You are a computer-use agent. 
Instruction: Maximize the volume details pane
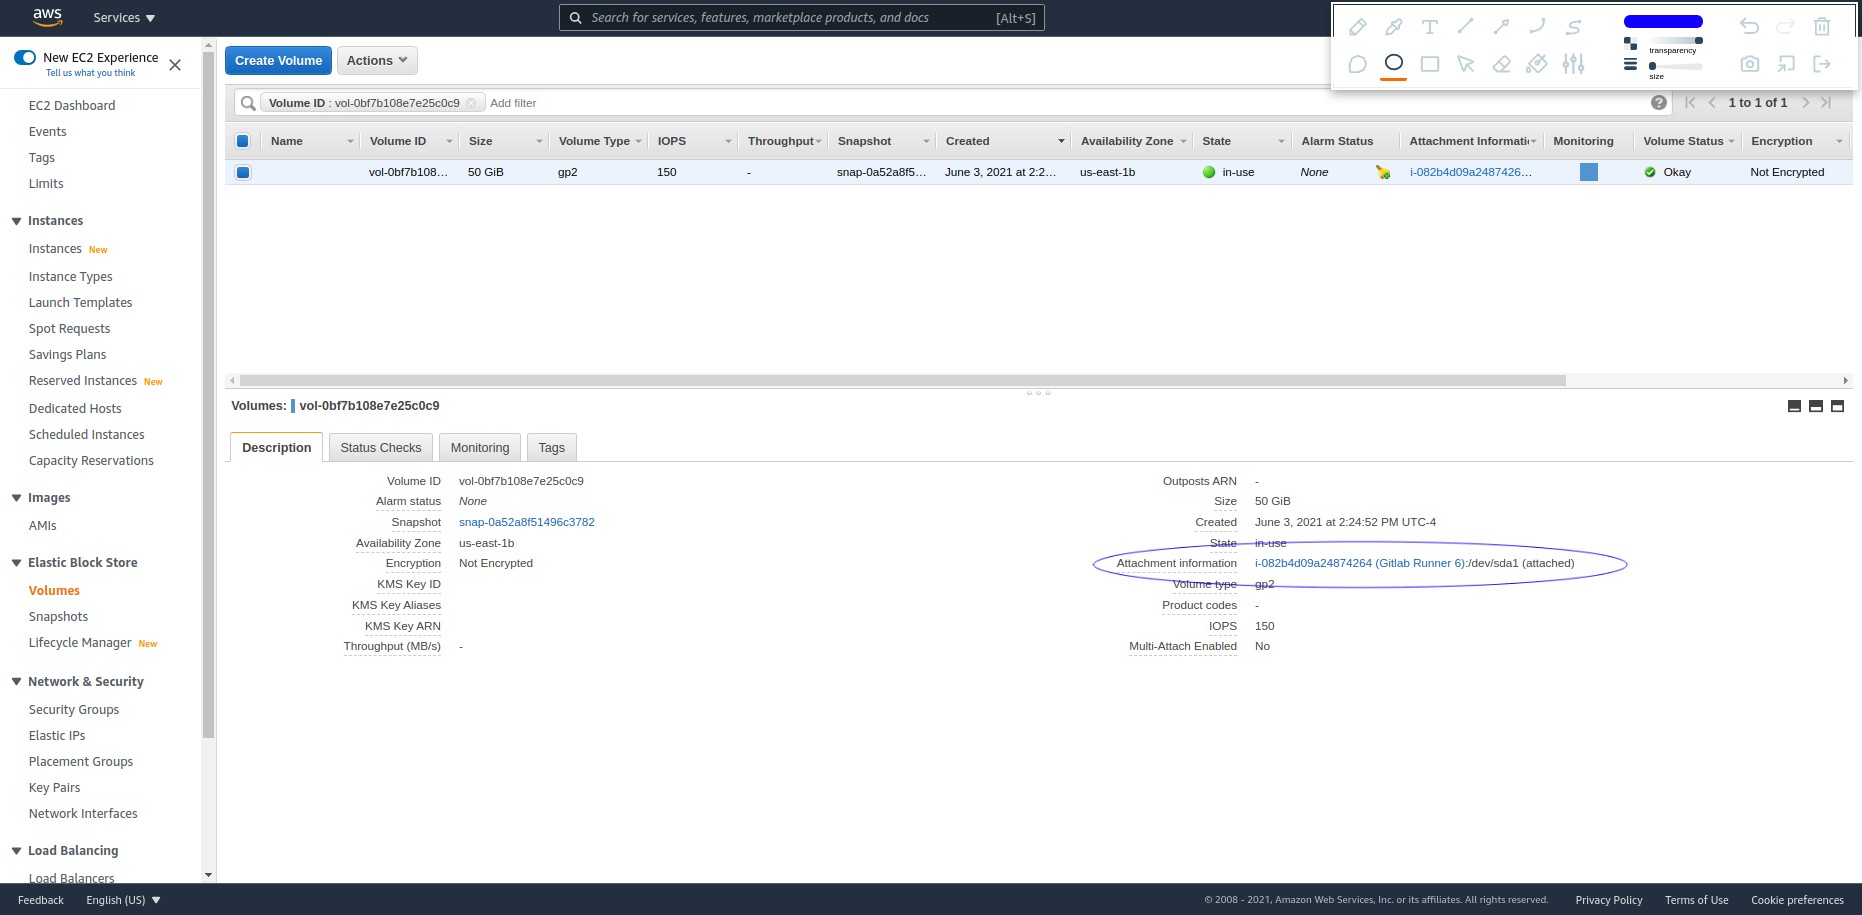1837,406
